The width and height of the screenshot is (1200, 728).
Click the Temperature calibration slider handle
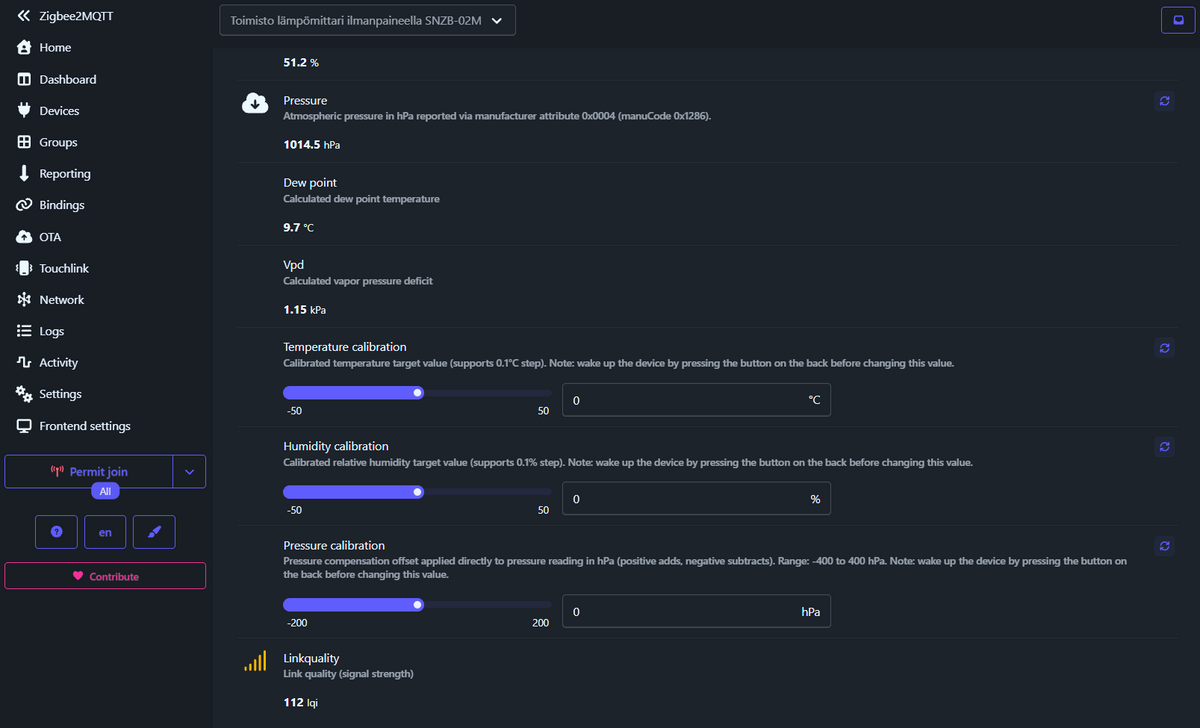point(418,393)
